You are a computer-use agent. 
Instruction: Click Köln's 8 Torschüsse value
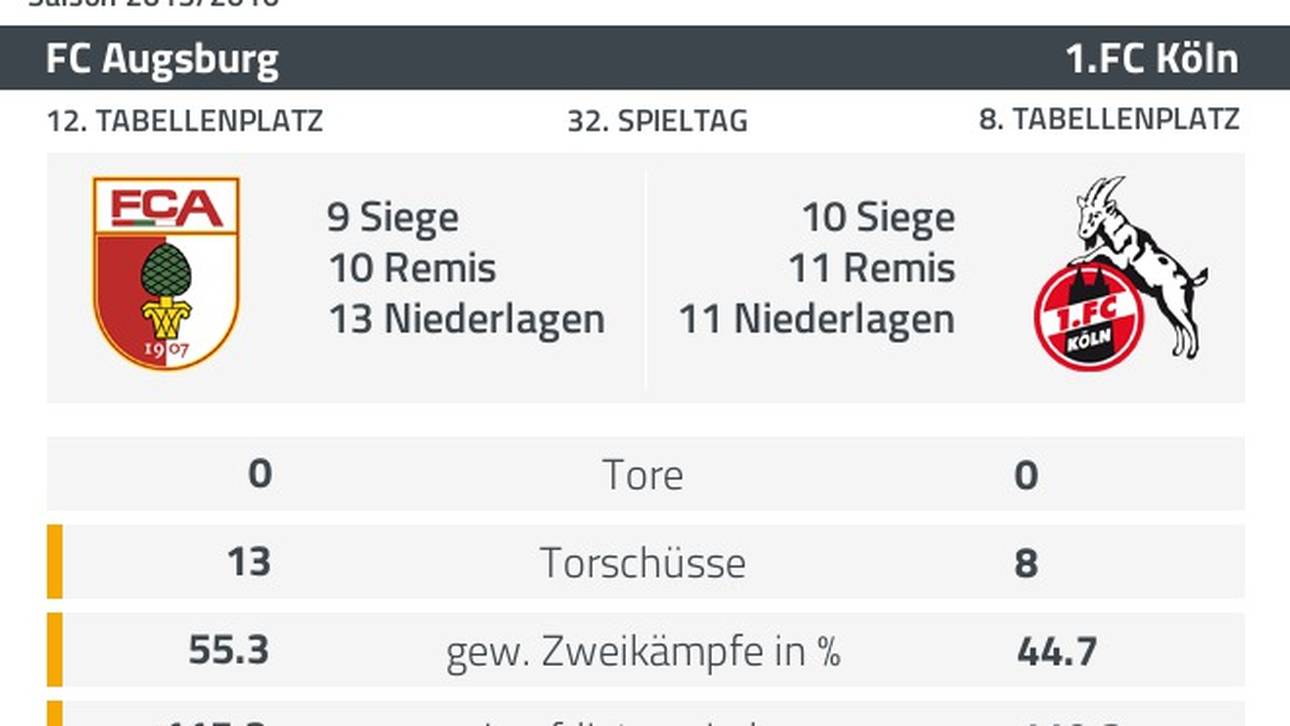[1026, 563]
